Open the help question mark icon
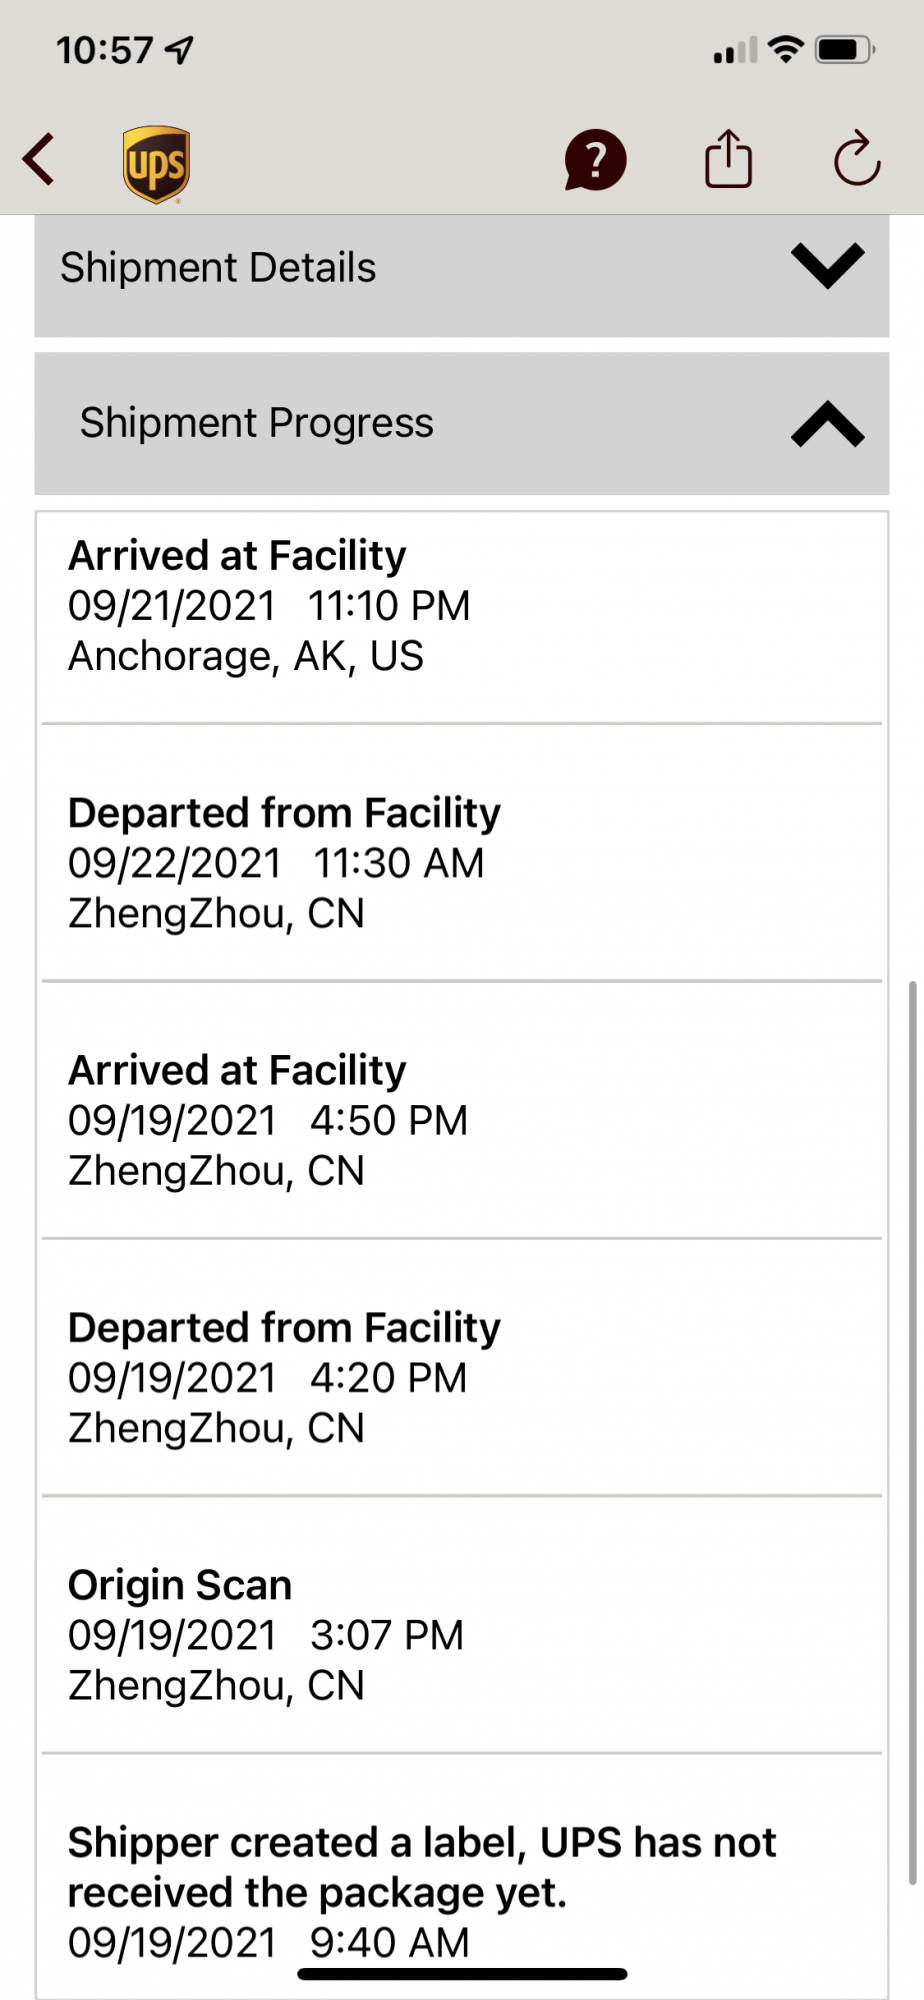This screenshot has width=924, height=2000. point(595,160)
